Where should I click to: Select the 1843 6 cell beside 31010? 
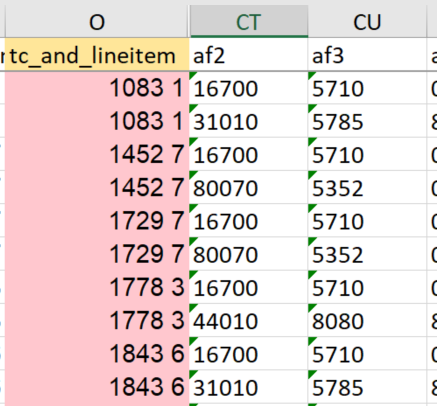click(x=97, y=387)
